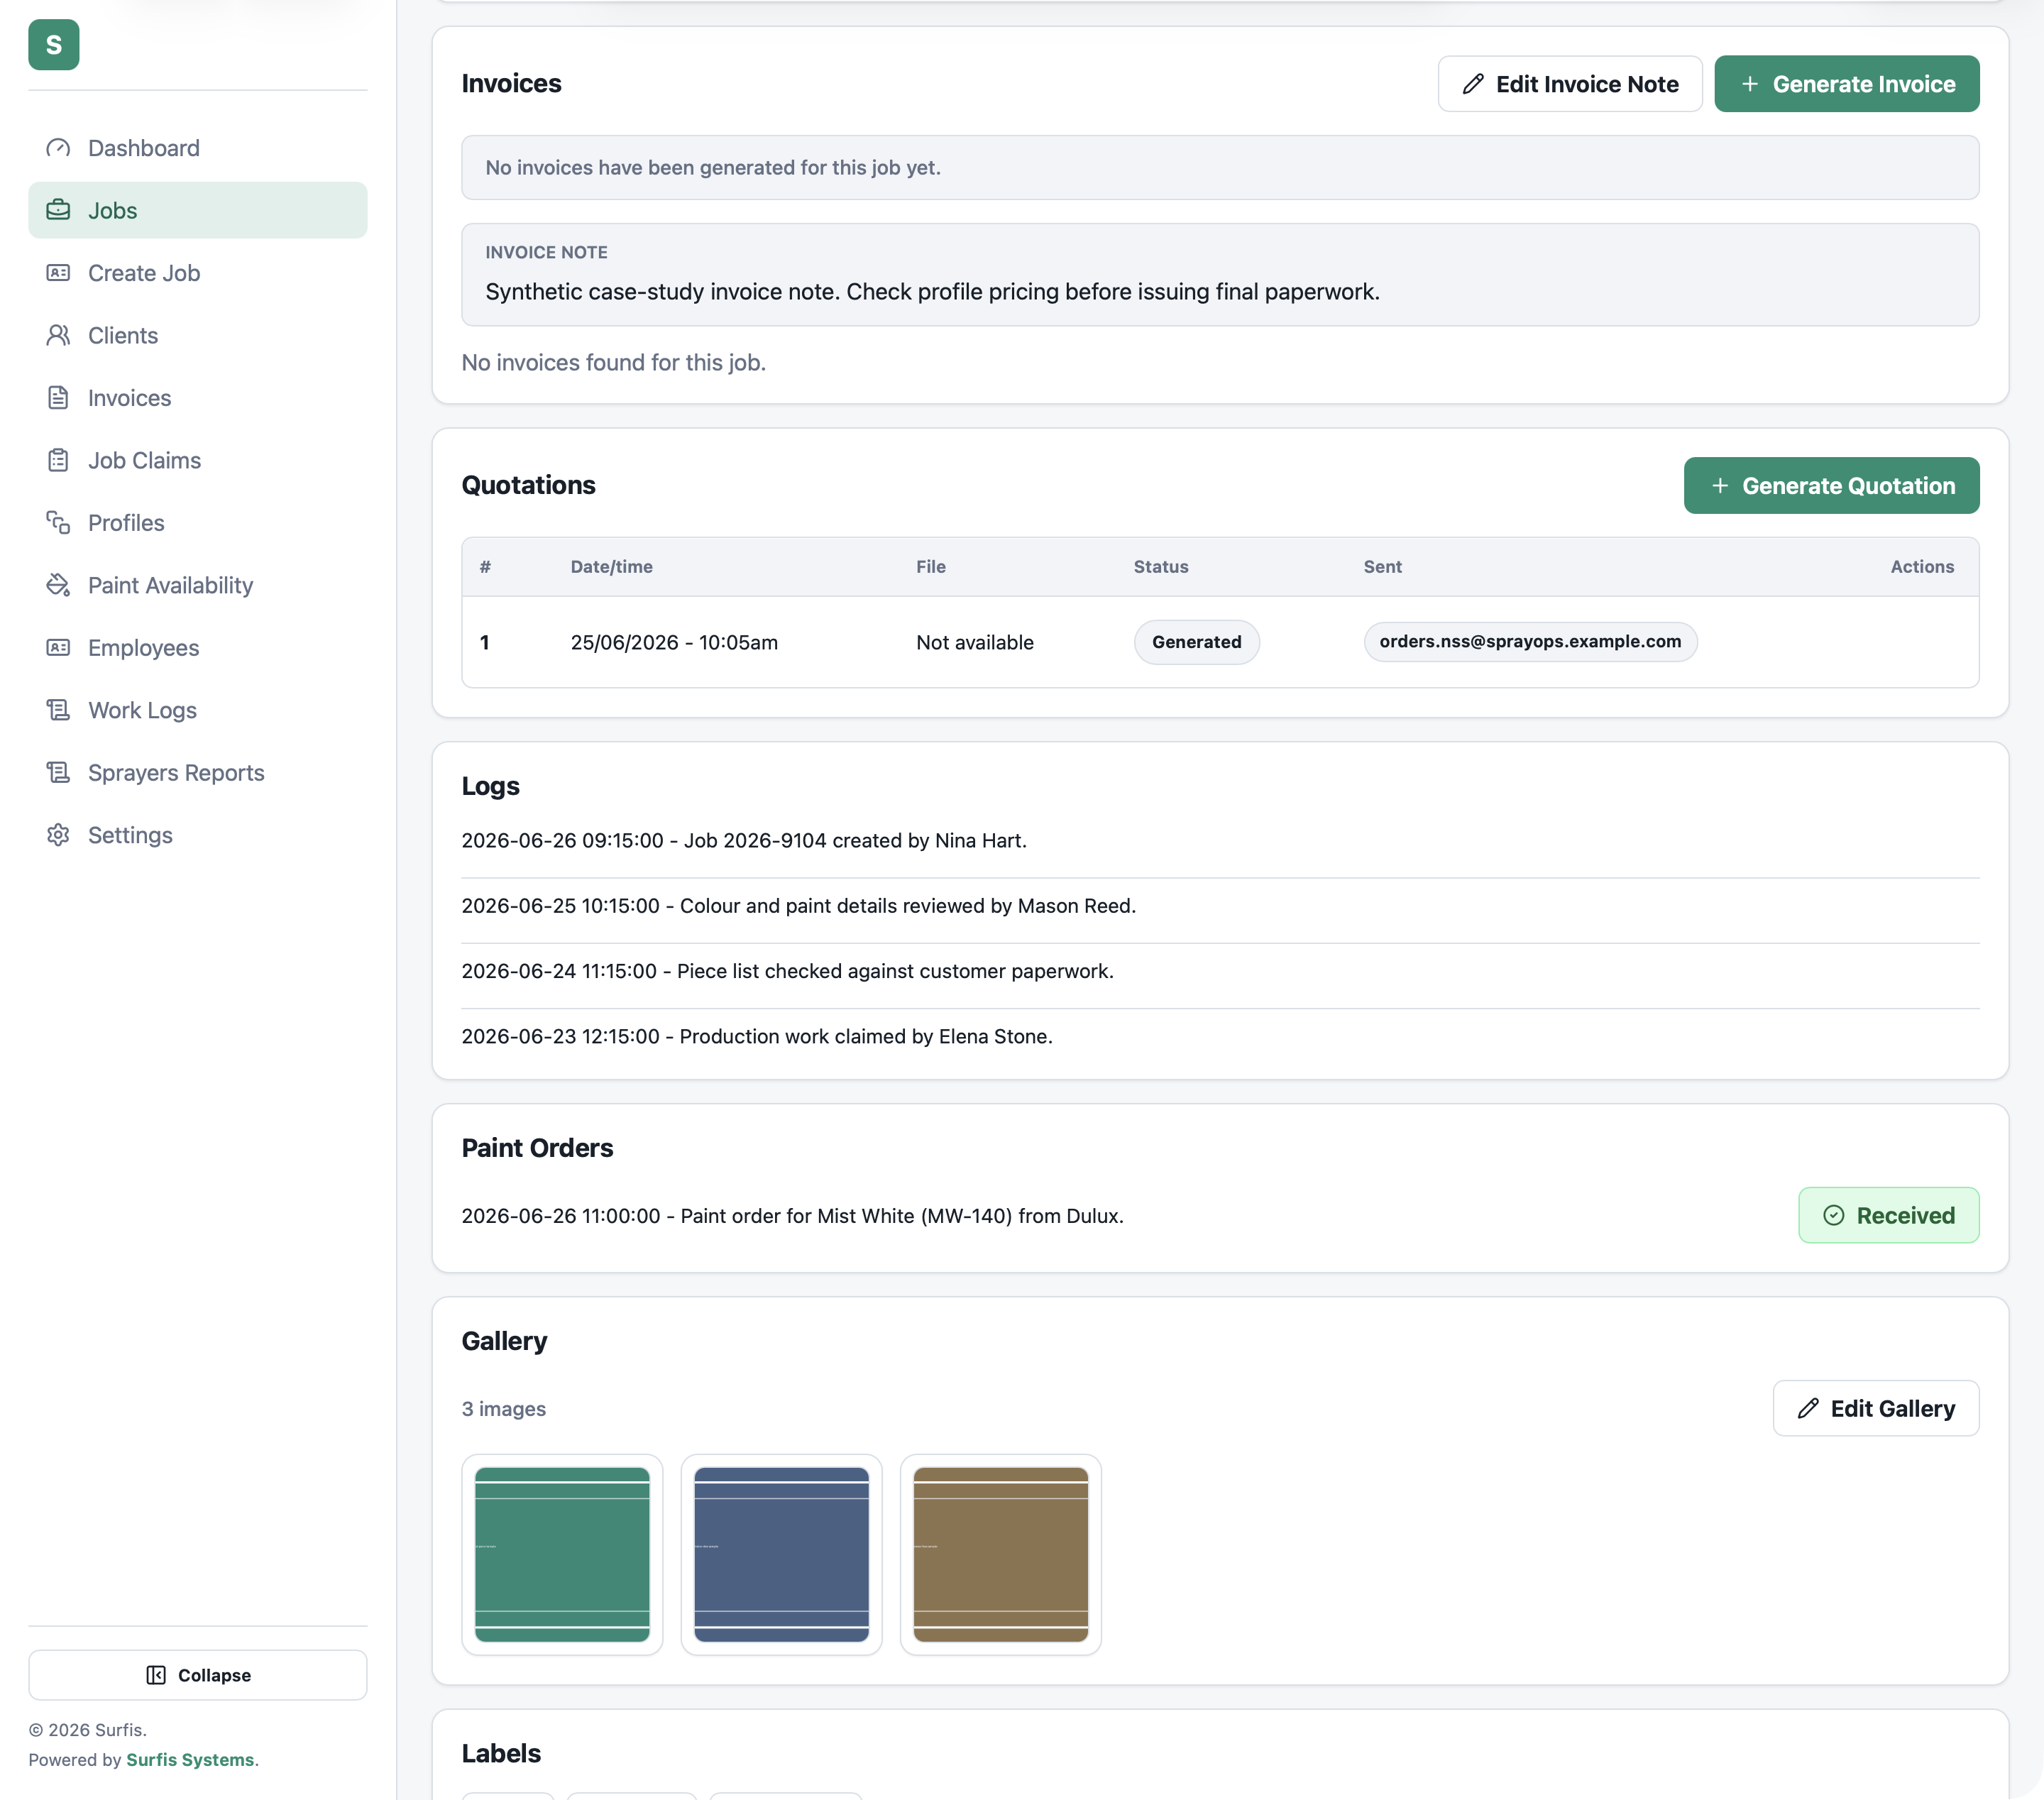Viewport: 2044px width, 1800px height.
Task: Open Job Claims page
Action: 198,460
